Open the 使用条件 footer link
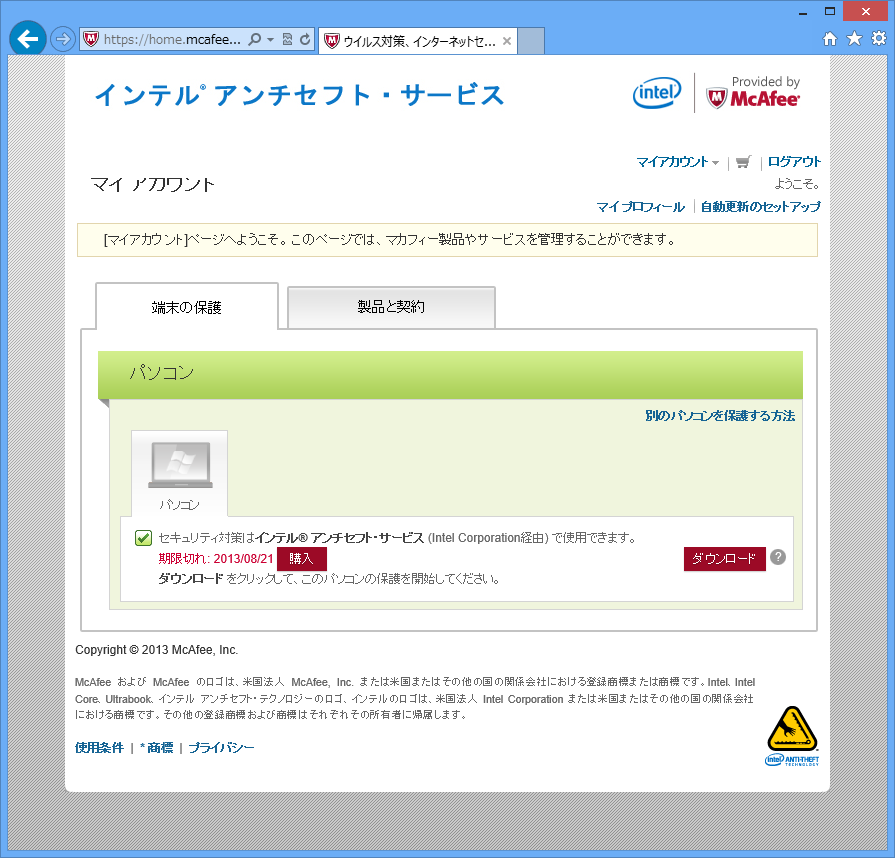Screen dimensions: 895x858 tap(99, 747)
